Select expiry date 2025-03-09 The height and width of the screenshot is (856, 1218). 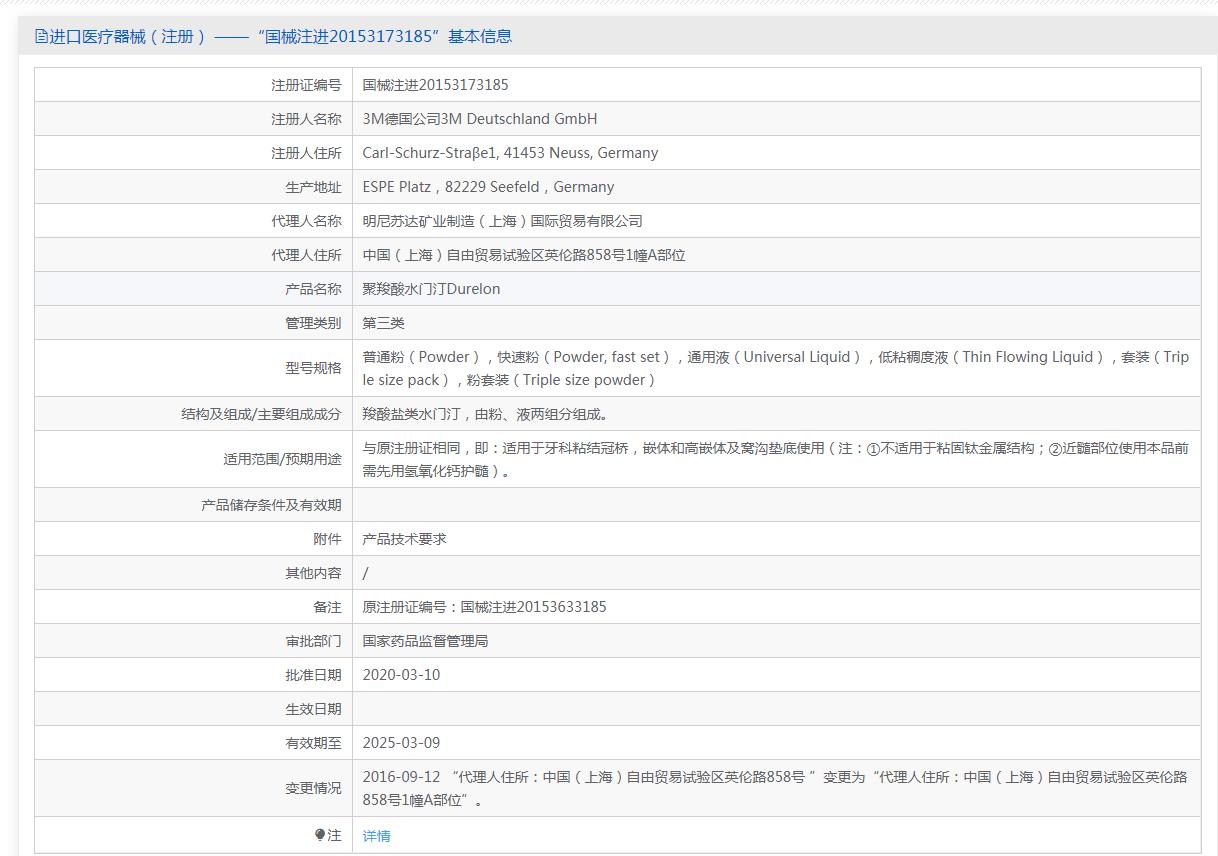click(x=401, y=743)
